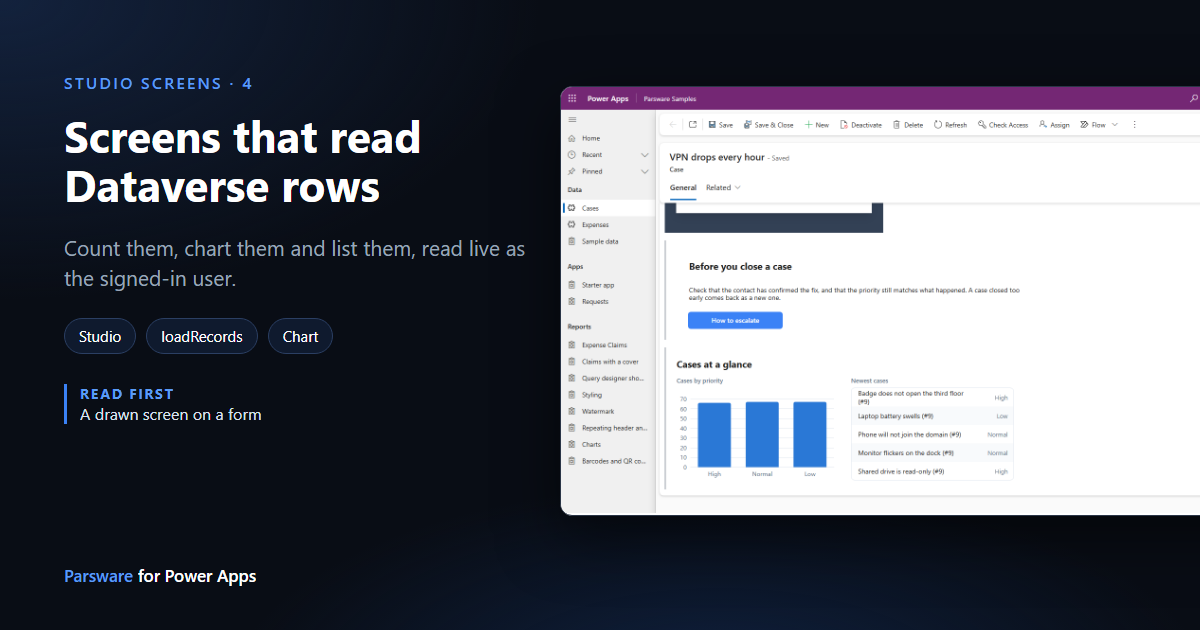The height and width of the screenshot is (630, 1200).
Task: Select 'Phone will not join the domain' row
Action: 932,435
